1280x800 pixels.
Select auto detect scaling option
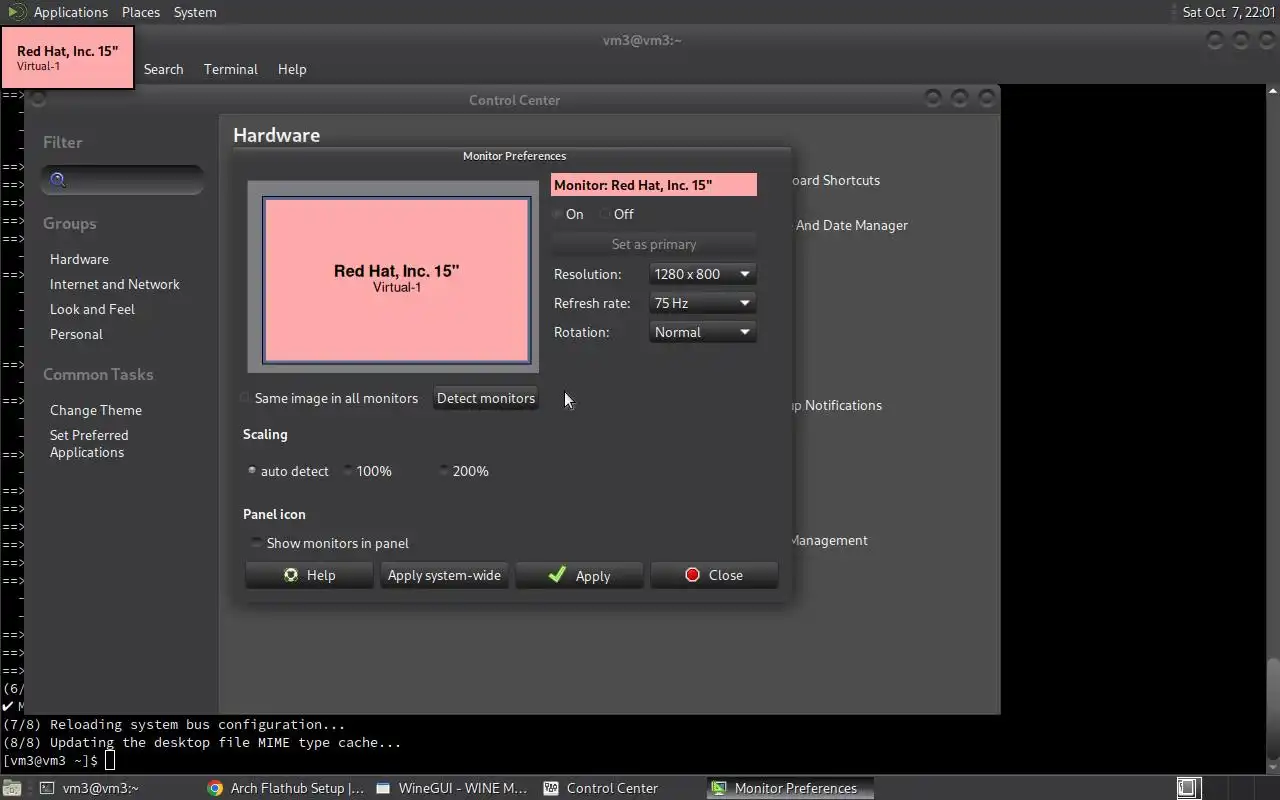[252, 471]
